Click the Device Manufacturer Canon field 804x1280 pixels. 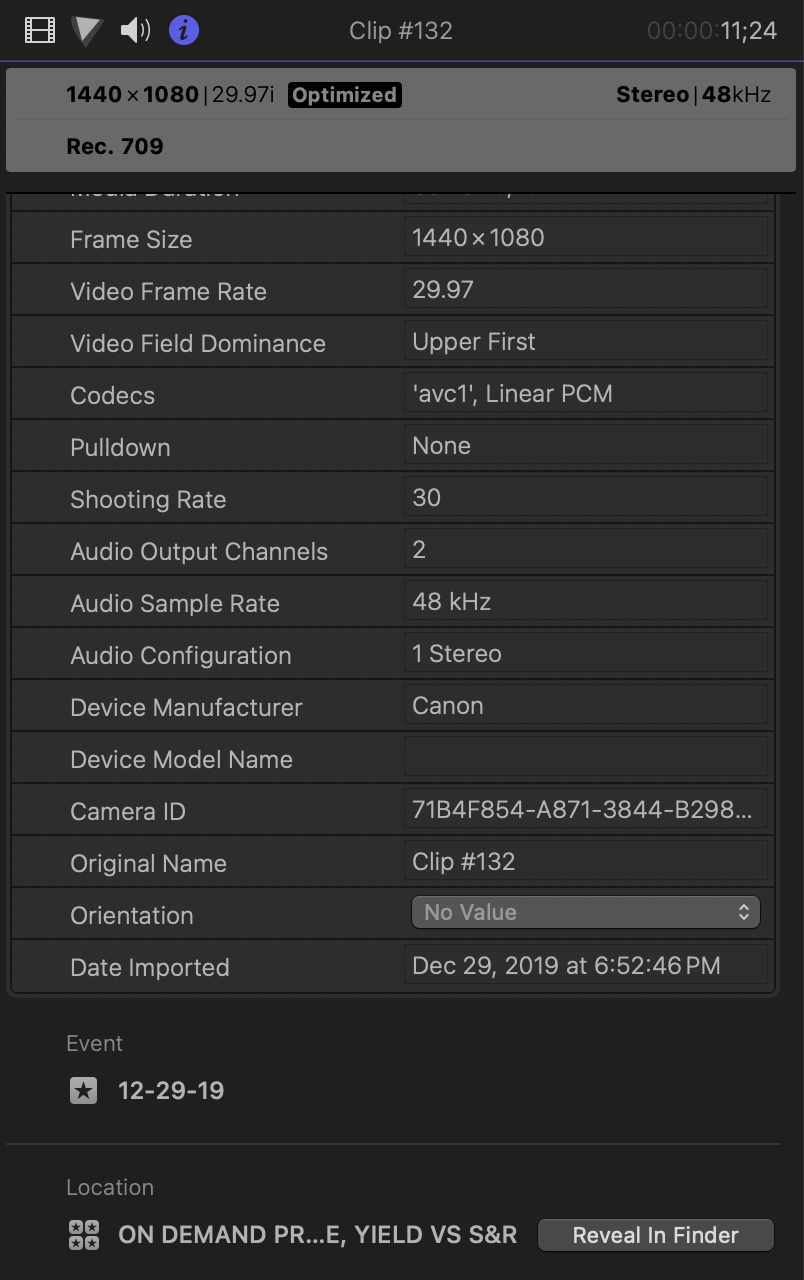(585, 705)
